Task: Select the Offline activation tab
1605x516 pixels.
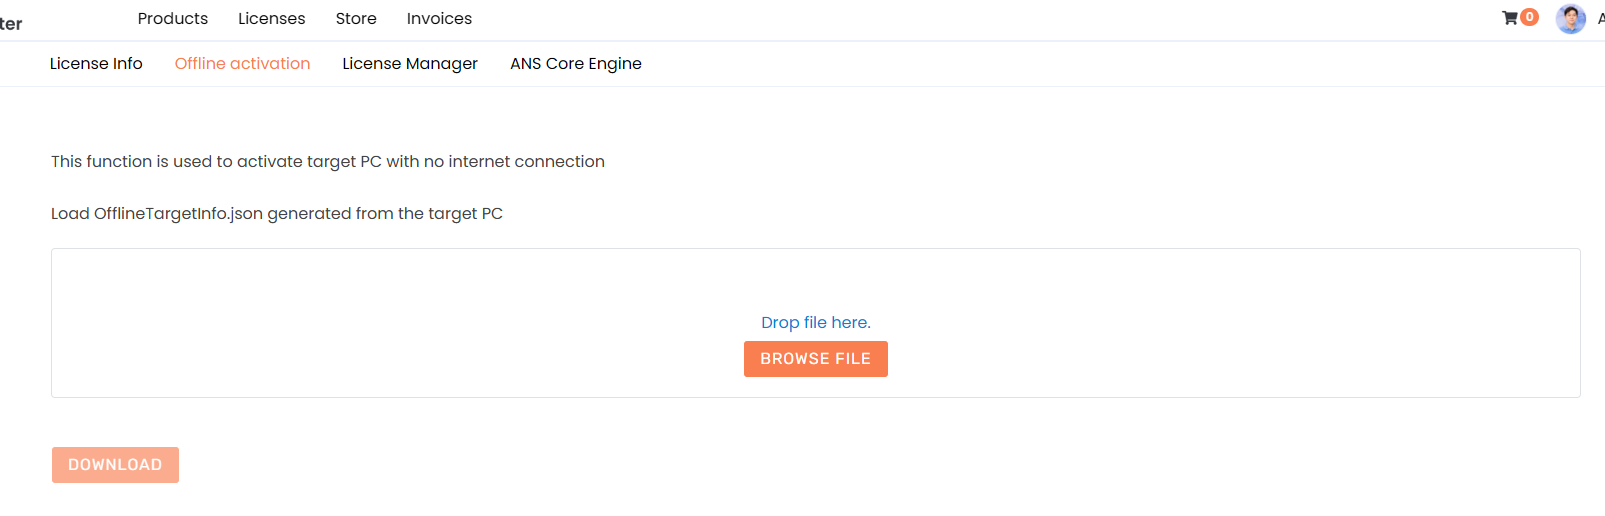Action: pos(242,63)
